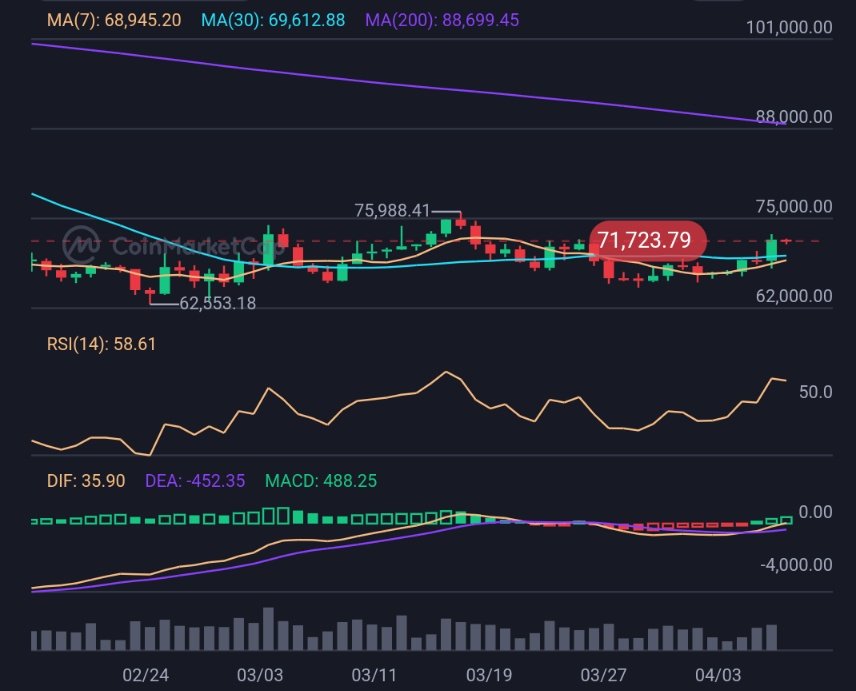
Task: Click the RSI(14): 58.61 label
Action: coord(102,344)
